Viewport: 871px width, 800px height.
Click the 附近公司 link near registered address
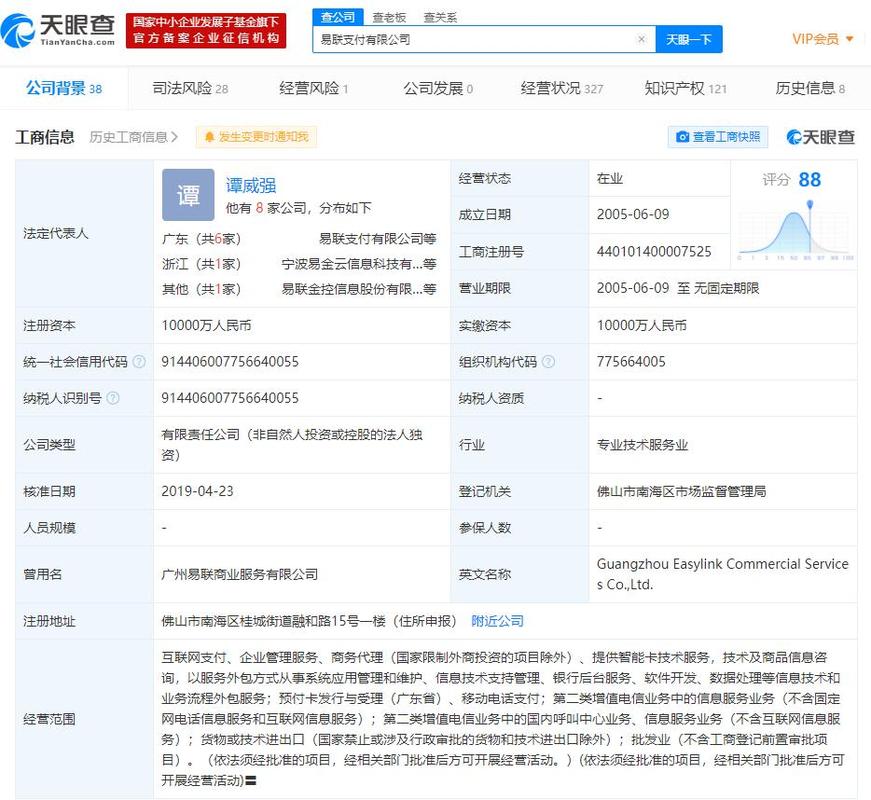click(499, 620)
